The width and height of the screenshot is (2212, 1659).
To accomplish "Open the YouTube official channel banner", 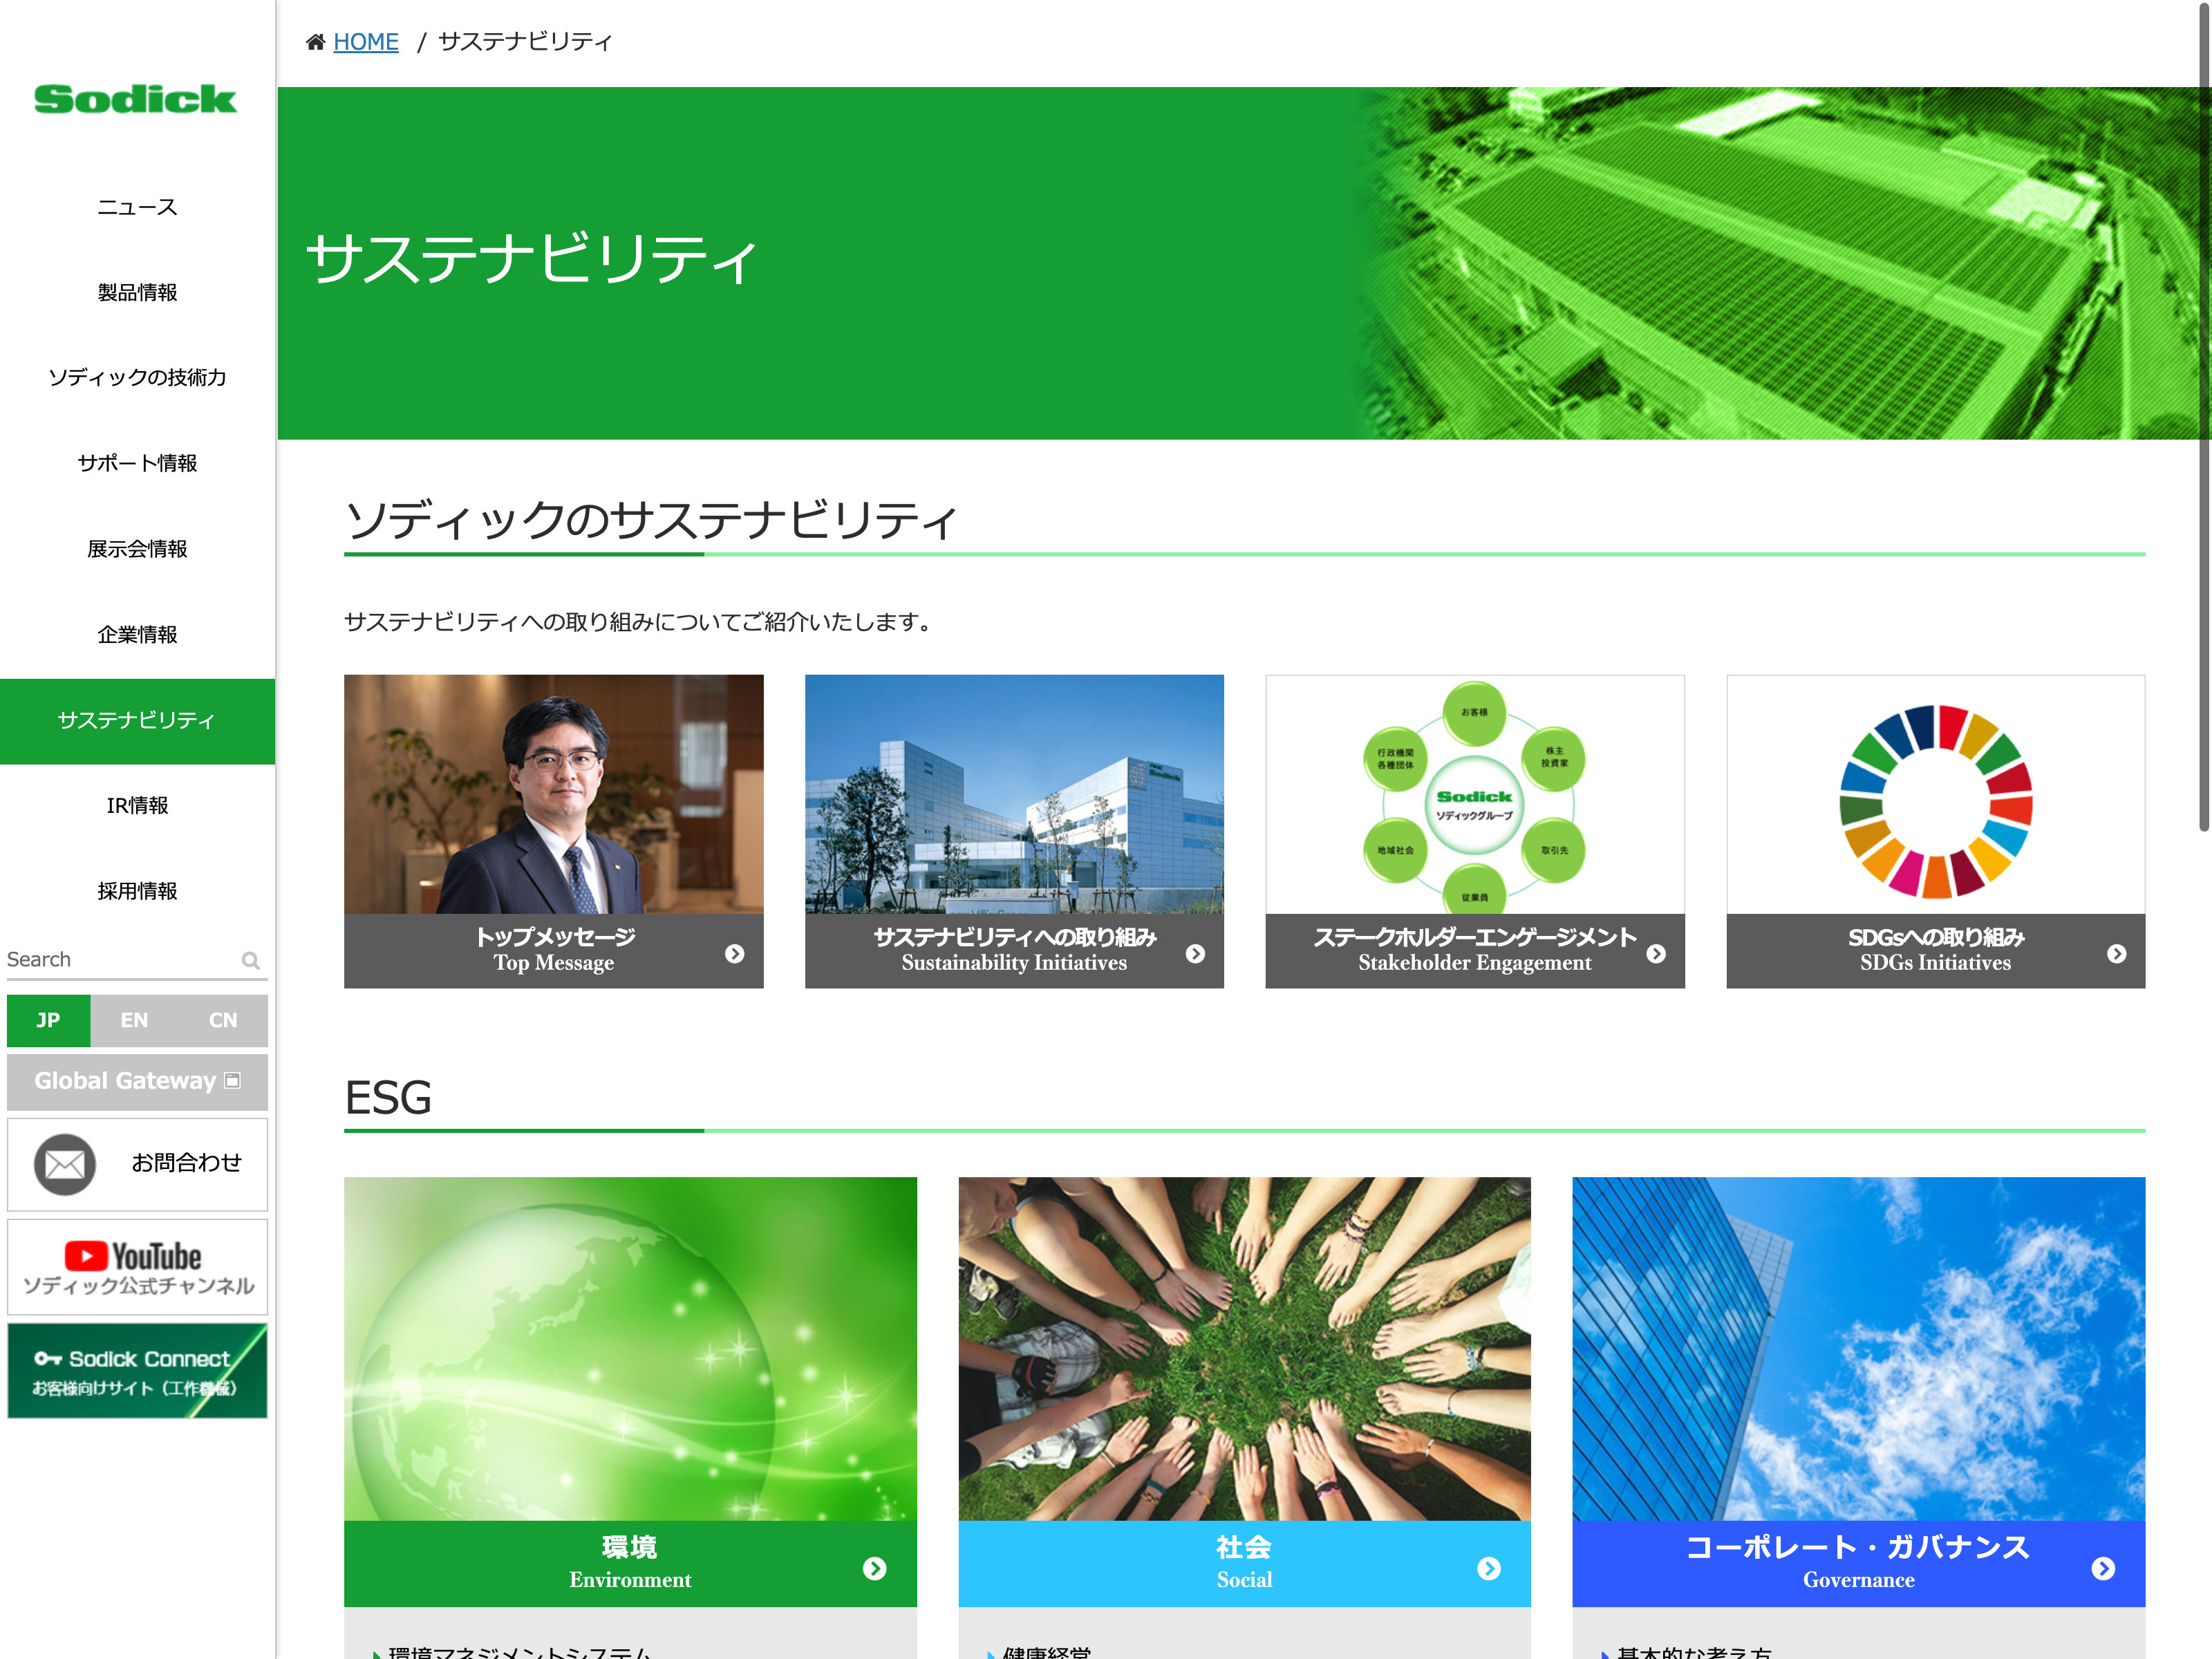I will tap(137, 1267).
